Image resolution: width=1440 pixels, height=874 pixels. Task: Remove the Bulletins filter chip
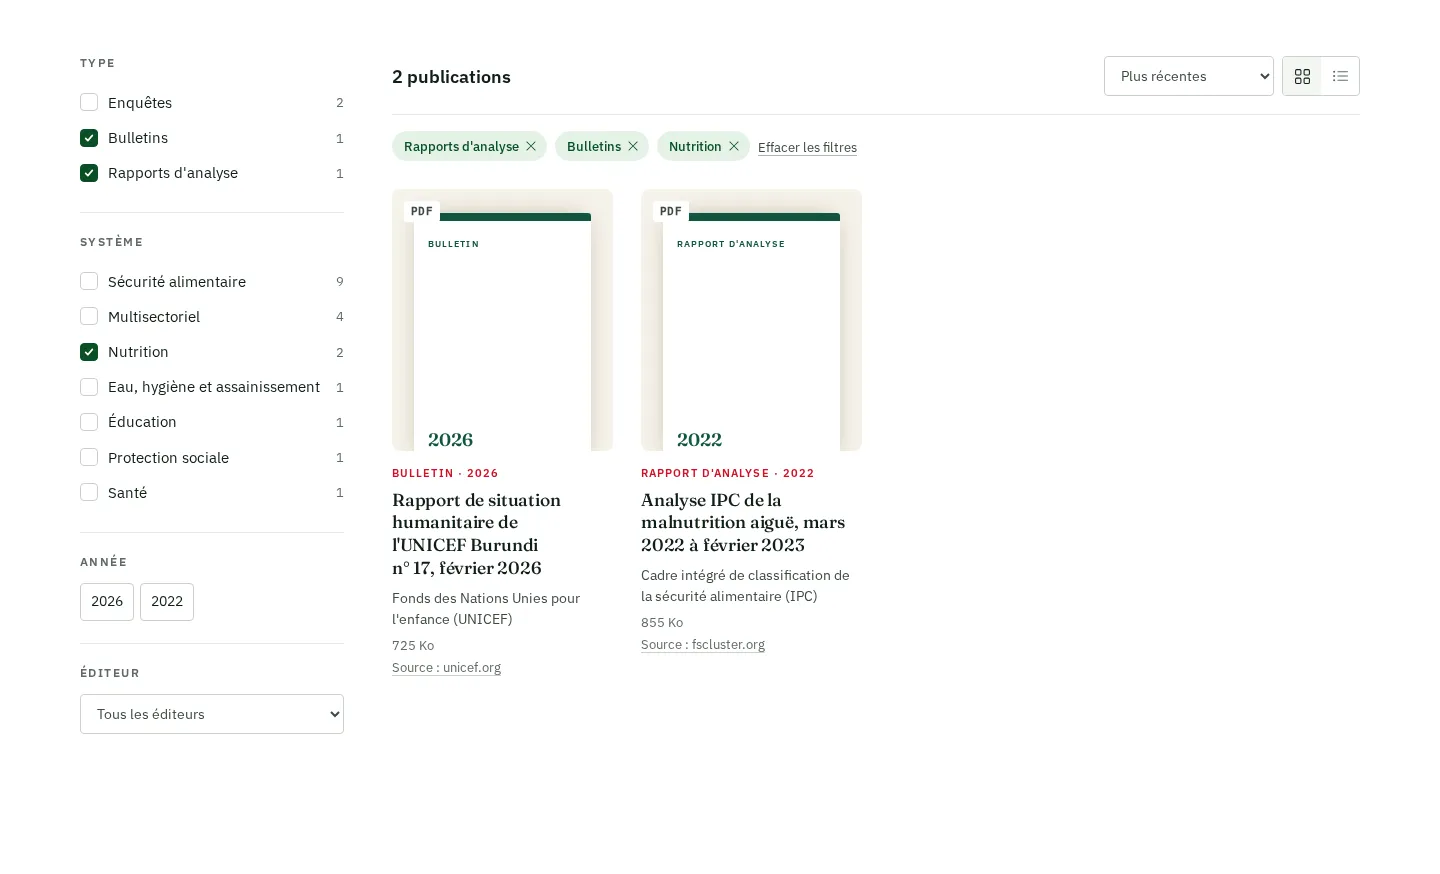pyautogui.click(x=633, y=146)
